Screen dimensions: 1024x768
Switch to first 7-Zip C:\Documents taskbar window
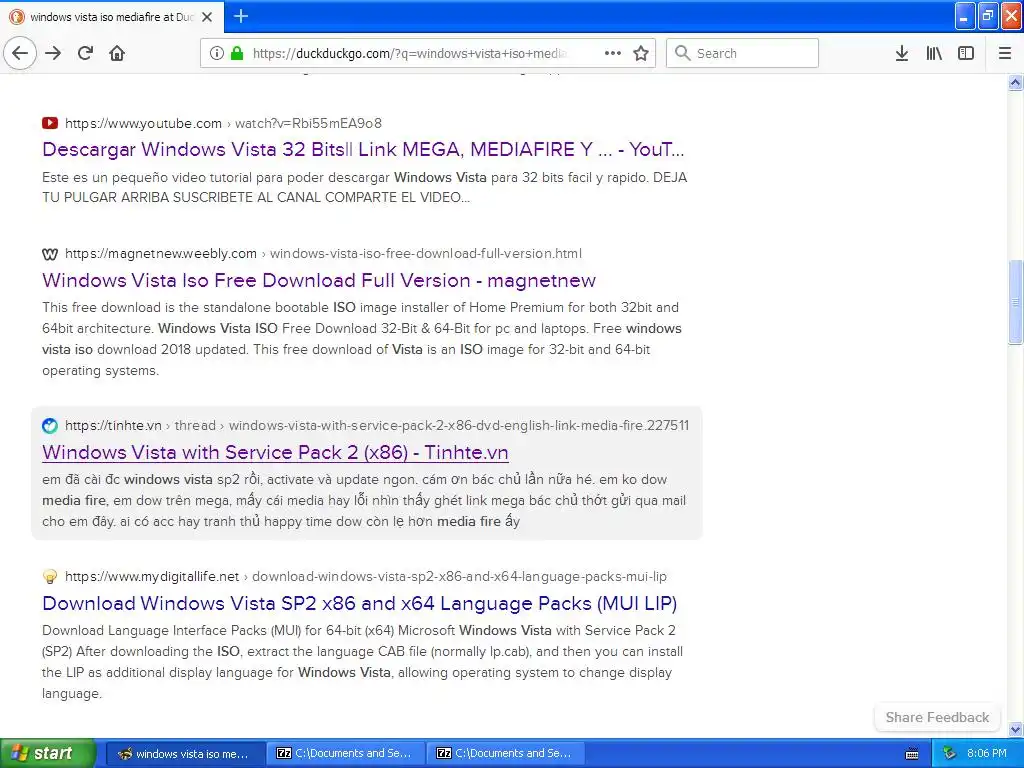[345, 754]
